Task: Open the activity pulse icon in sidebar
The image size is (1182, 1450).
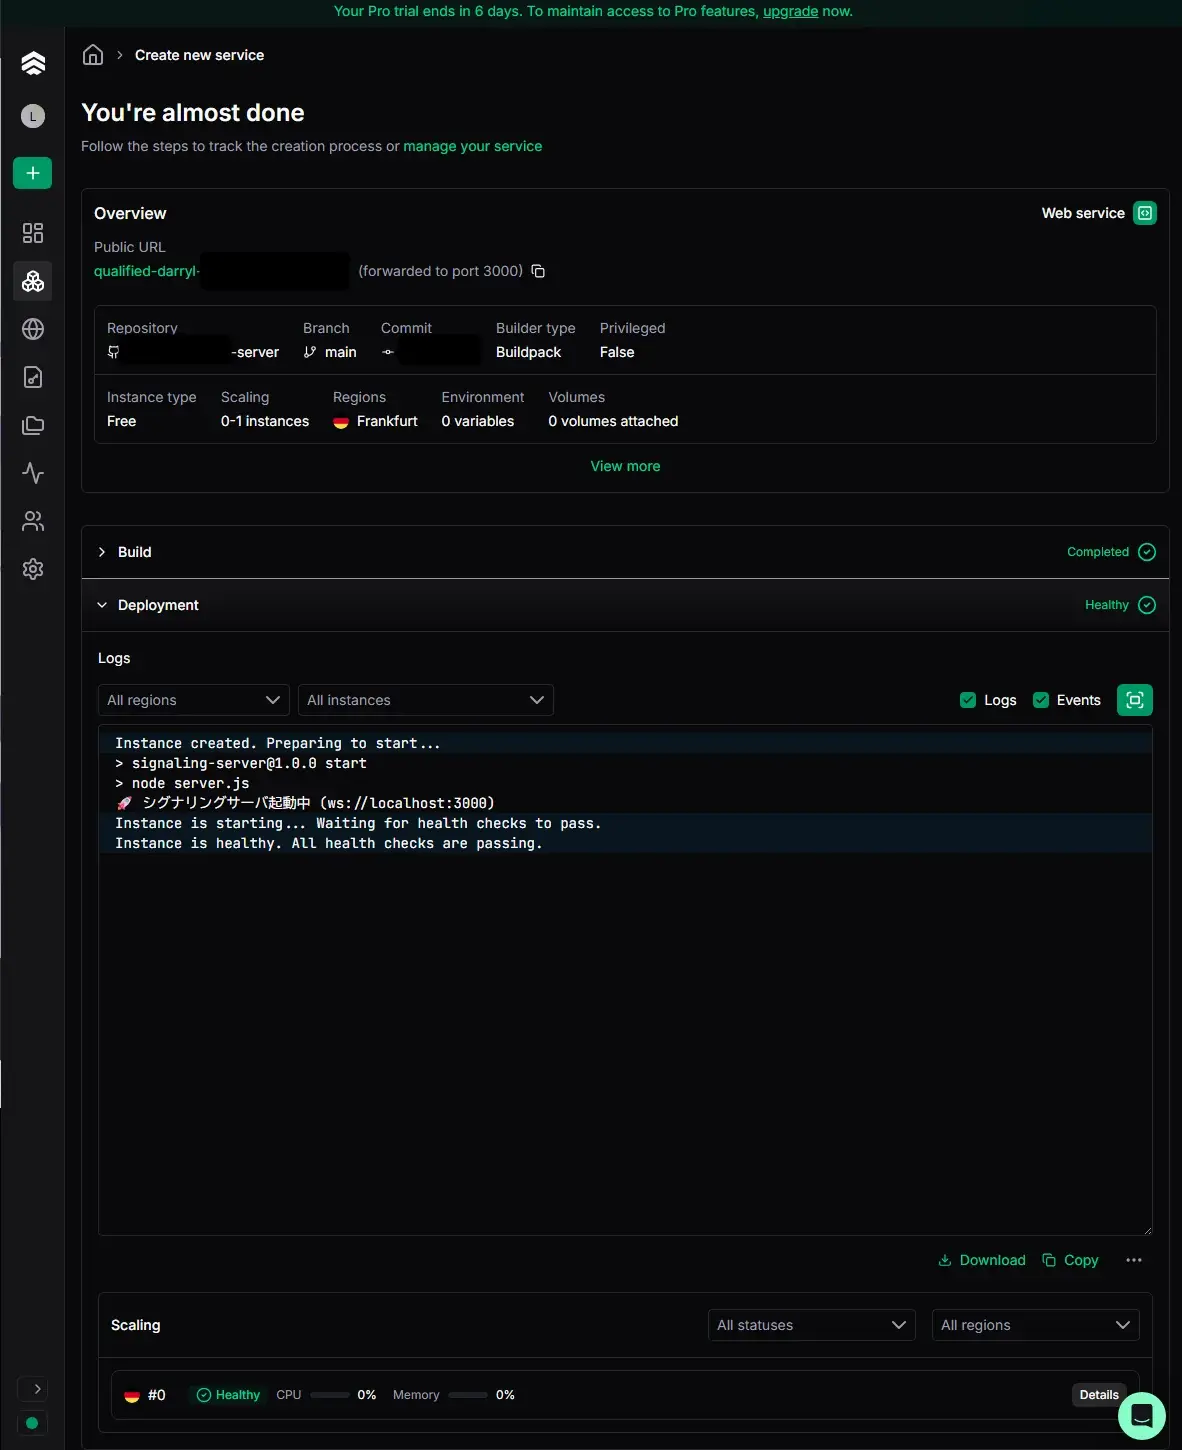Action: coord(33,473)
